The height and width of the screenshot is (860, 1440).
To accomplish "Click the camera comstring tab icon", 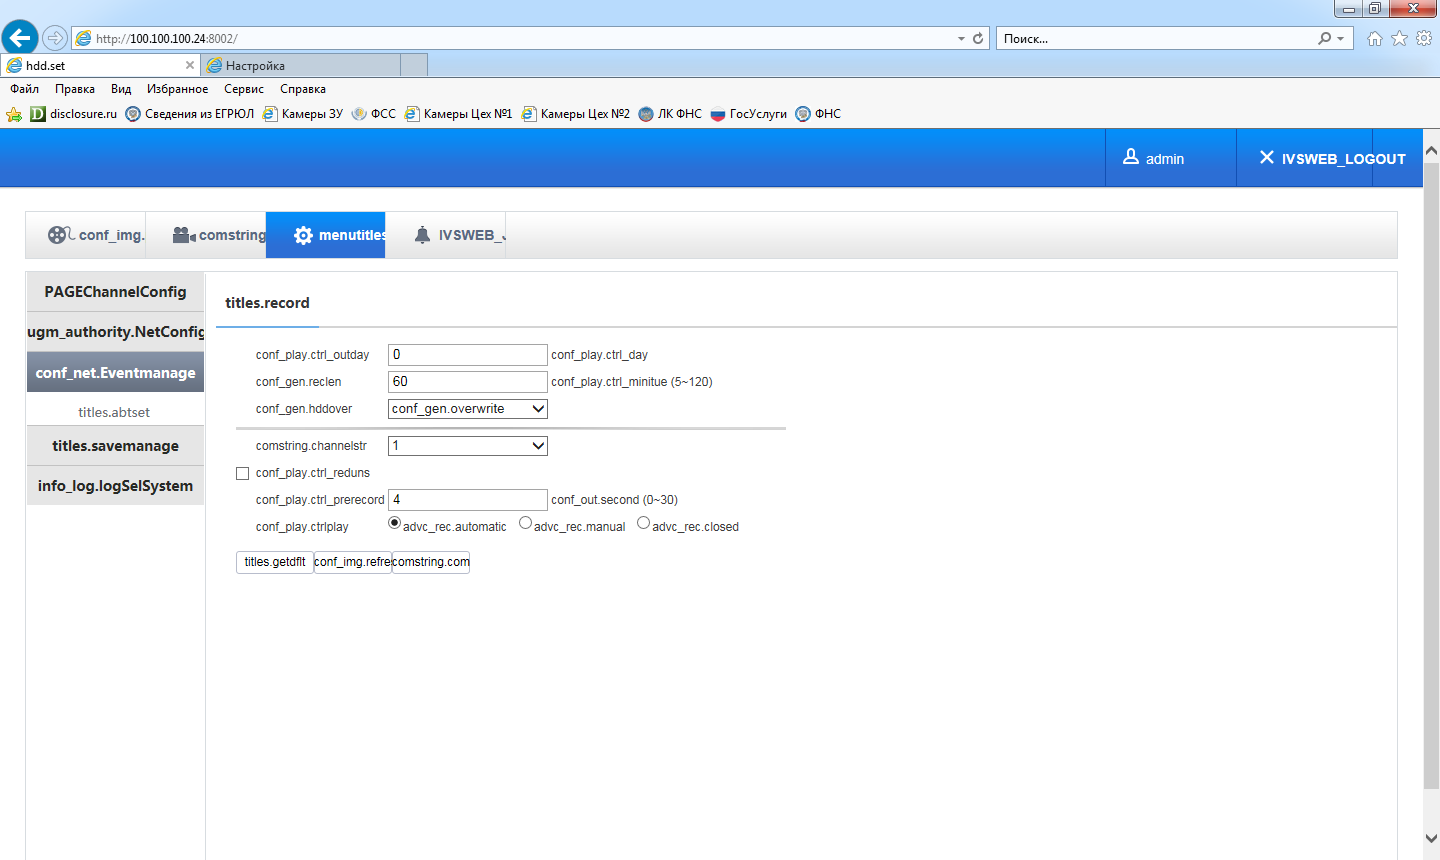I will click(x=184, y=235).
